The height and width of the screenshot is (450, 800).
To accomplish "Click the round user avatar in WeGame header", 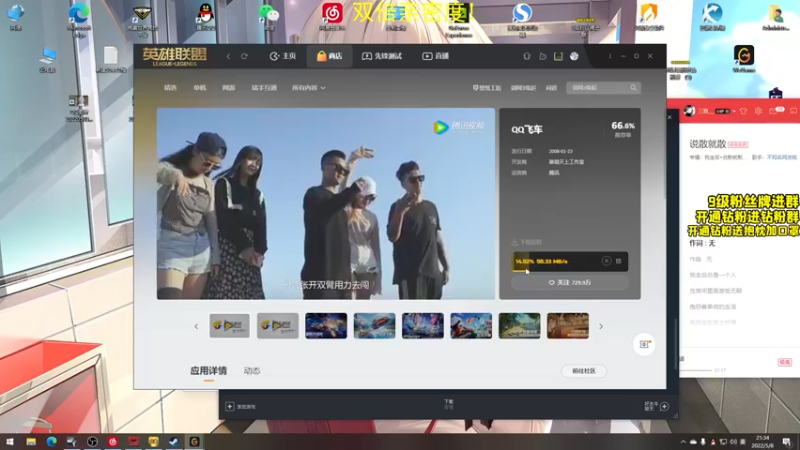I will [x=574, y=56].
